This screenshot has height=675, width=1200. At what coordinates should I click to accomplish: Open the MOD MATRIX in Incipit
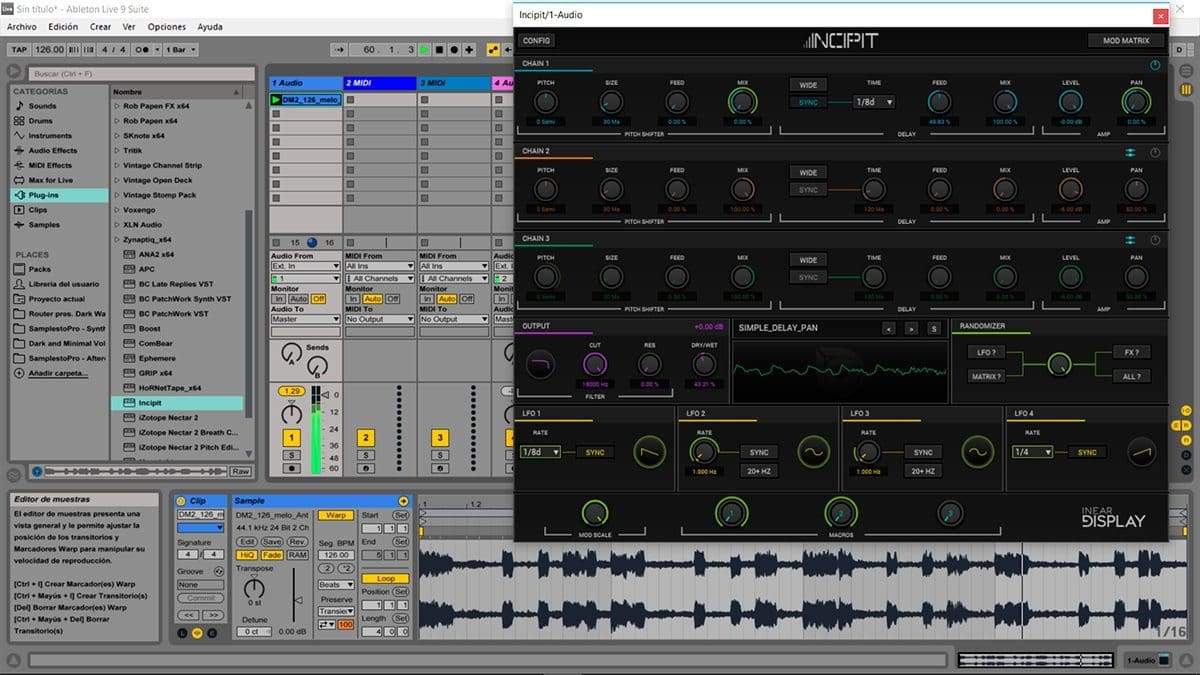[1126, 41]
